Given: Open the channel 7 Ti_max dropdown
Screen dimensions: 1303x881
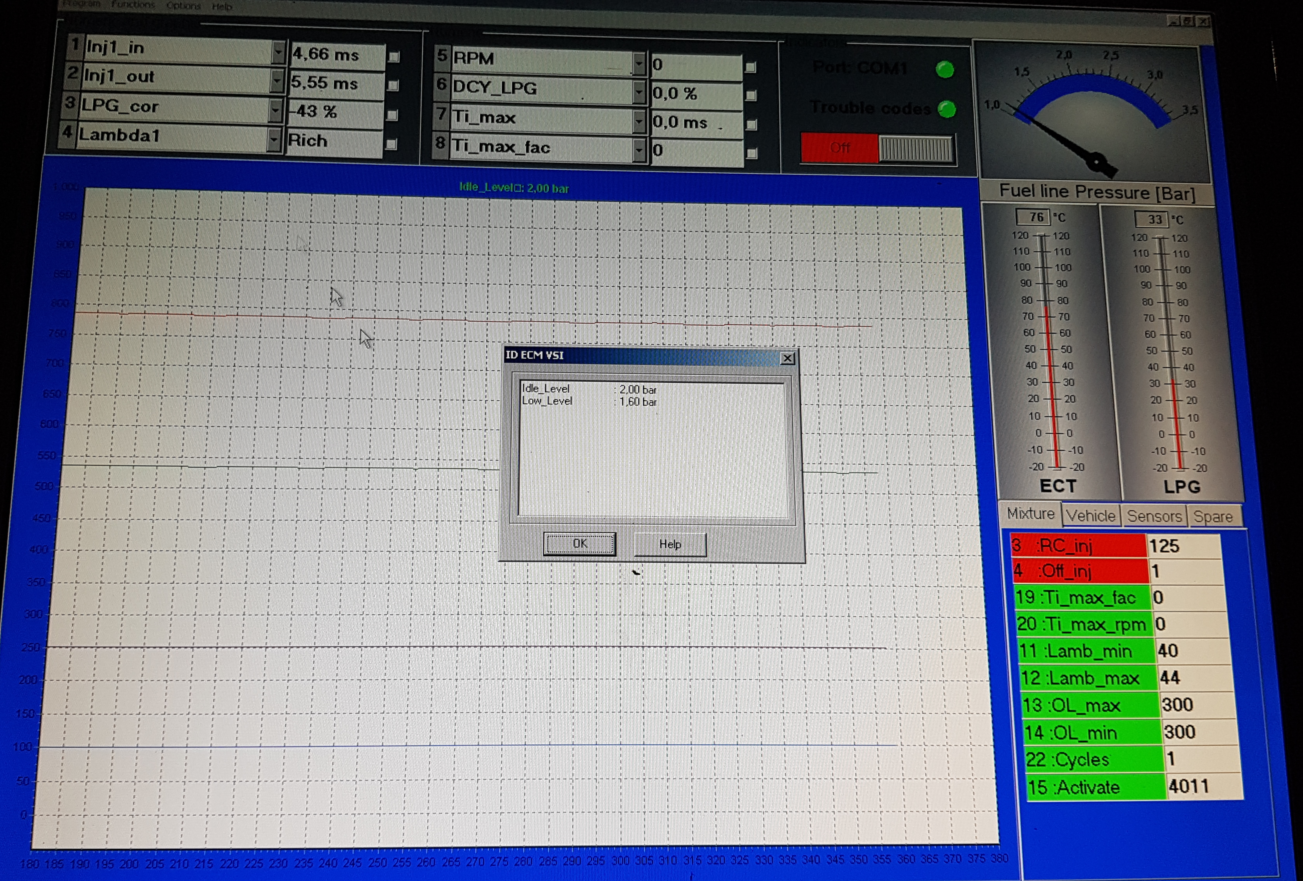Looking at the screenshot, I should (x=638, y=120).
